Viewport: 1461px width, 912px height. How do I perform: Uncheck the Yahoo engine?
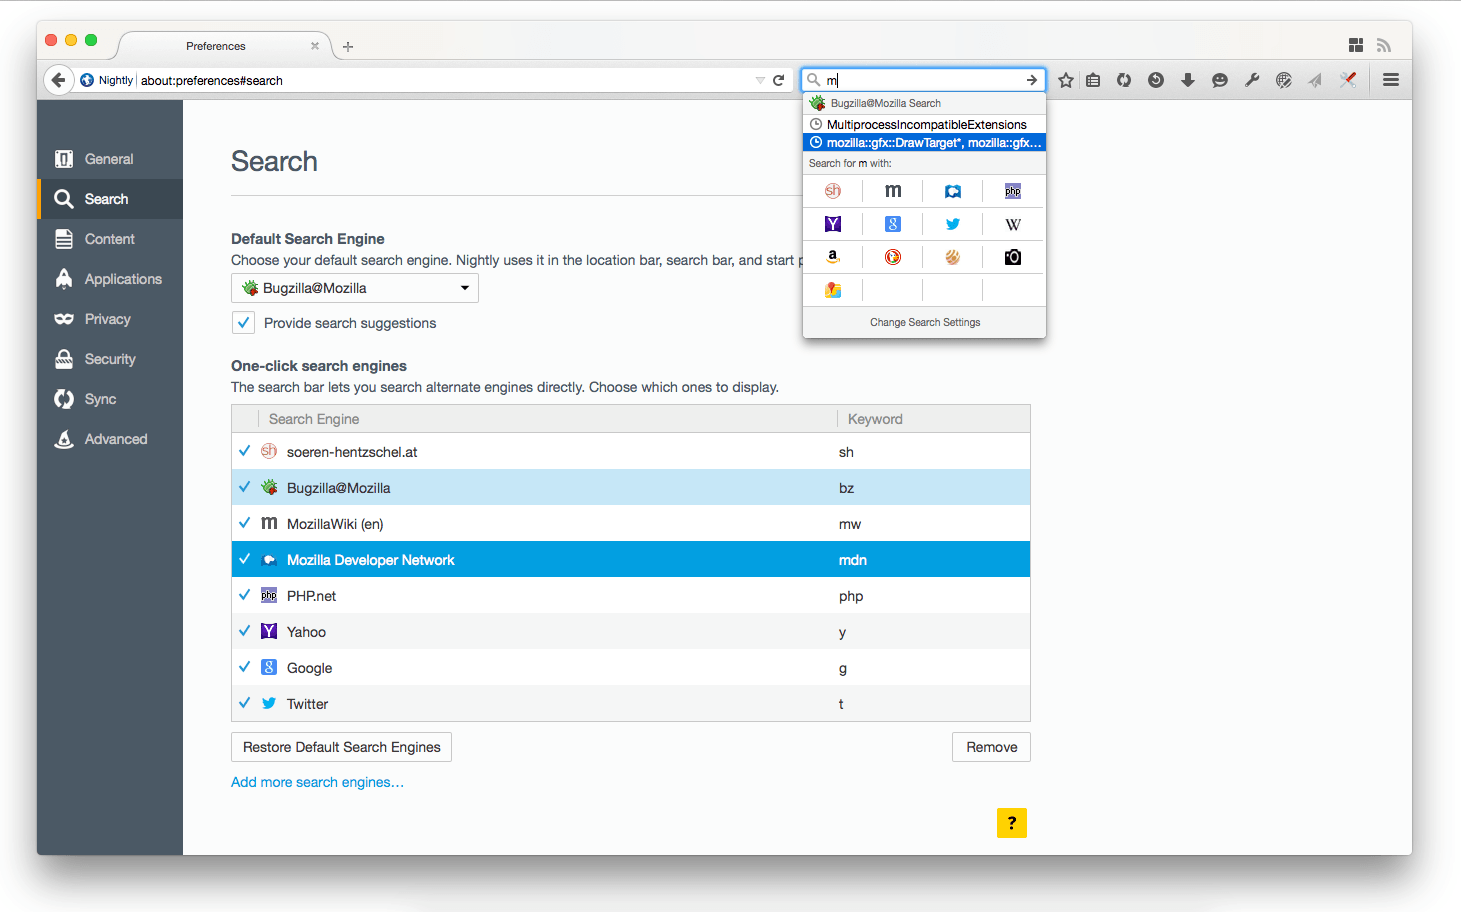tap(245, 631)
